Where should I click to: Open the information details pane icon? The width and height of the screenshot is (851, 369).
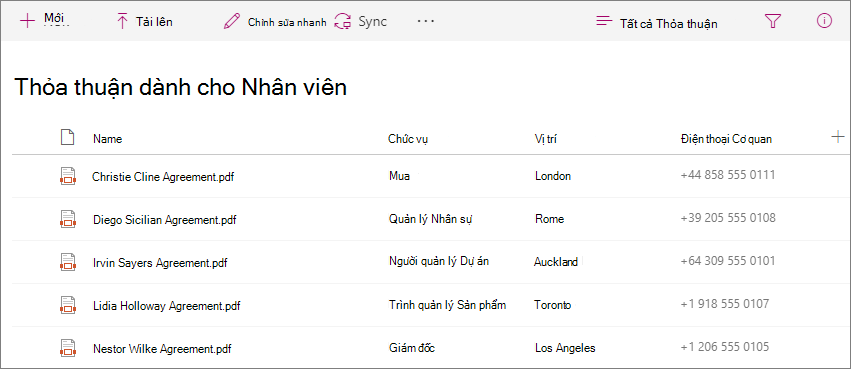(x=824, y=21)
